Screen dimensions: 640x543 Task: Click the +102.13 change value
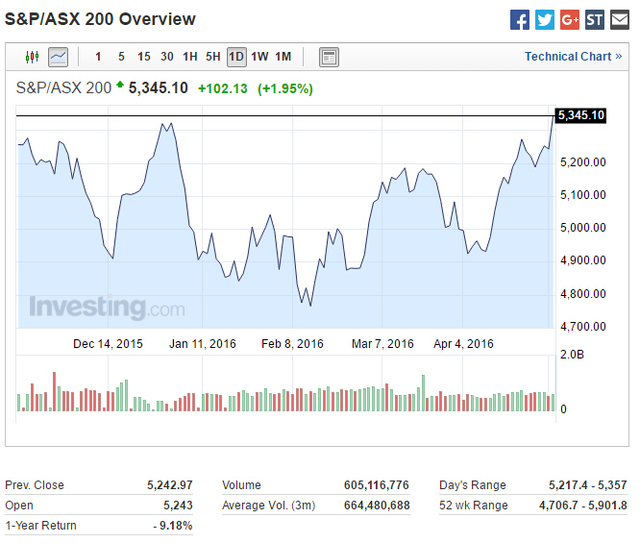click(x=223, y=89)
